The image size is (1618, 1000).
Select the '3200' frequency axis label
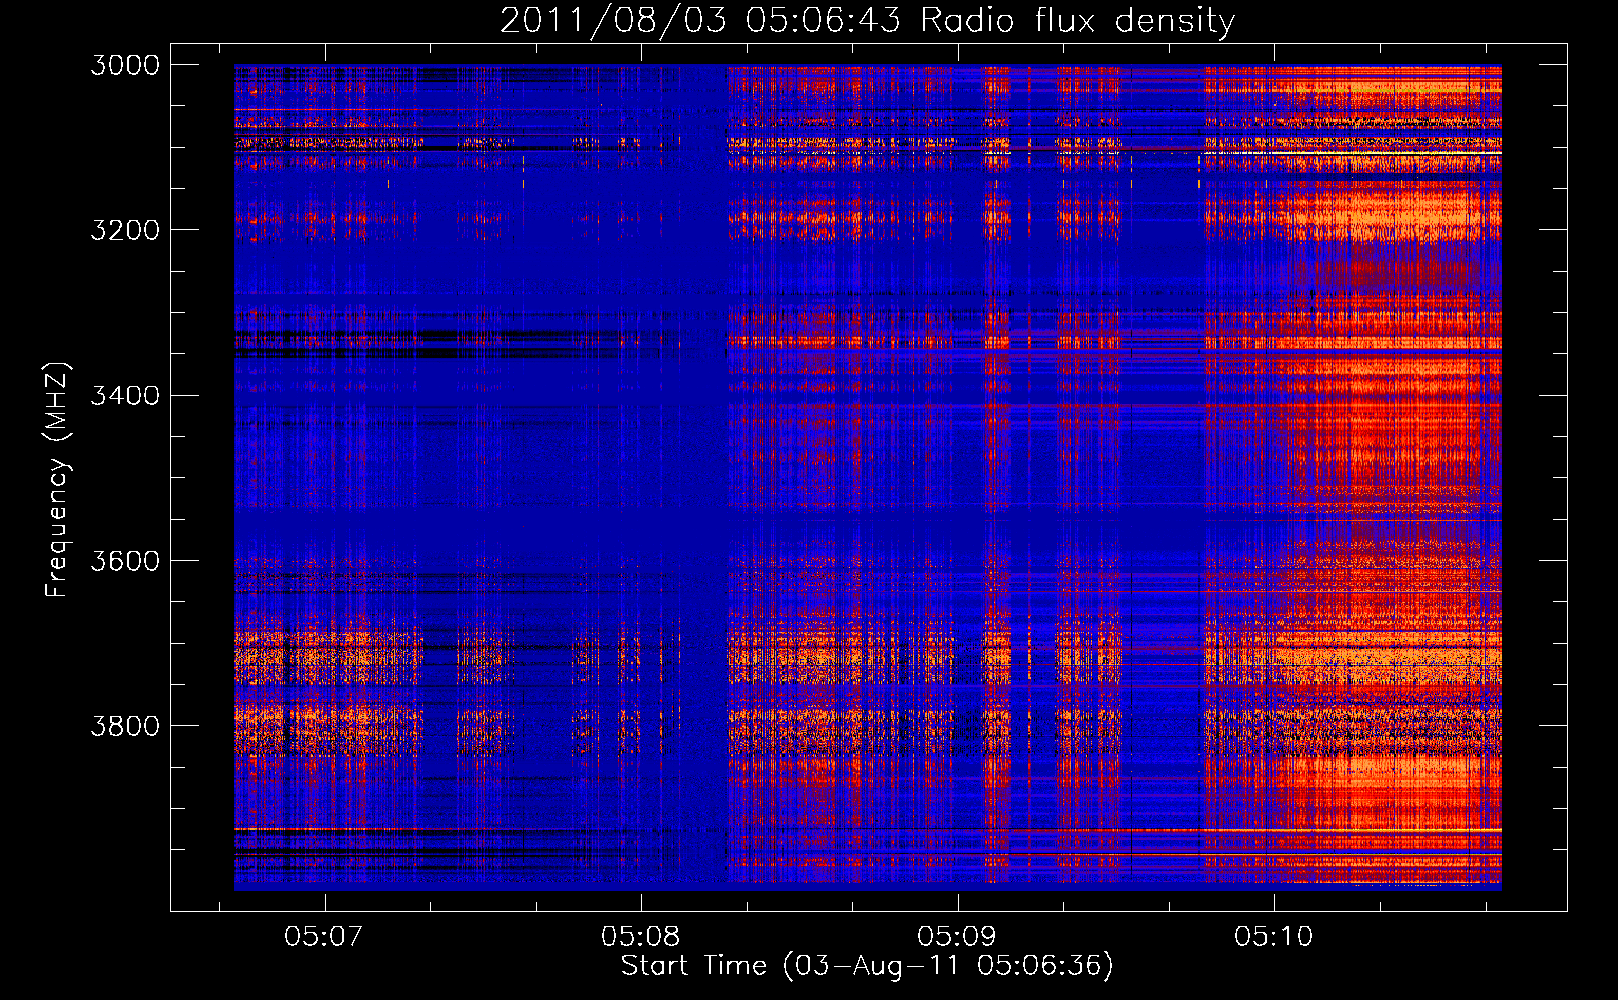coord(125,230)
